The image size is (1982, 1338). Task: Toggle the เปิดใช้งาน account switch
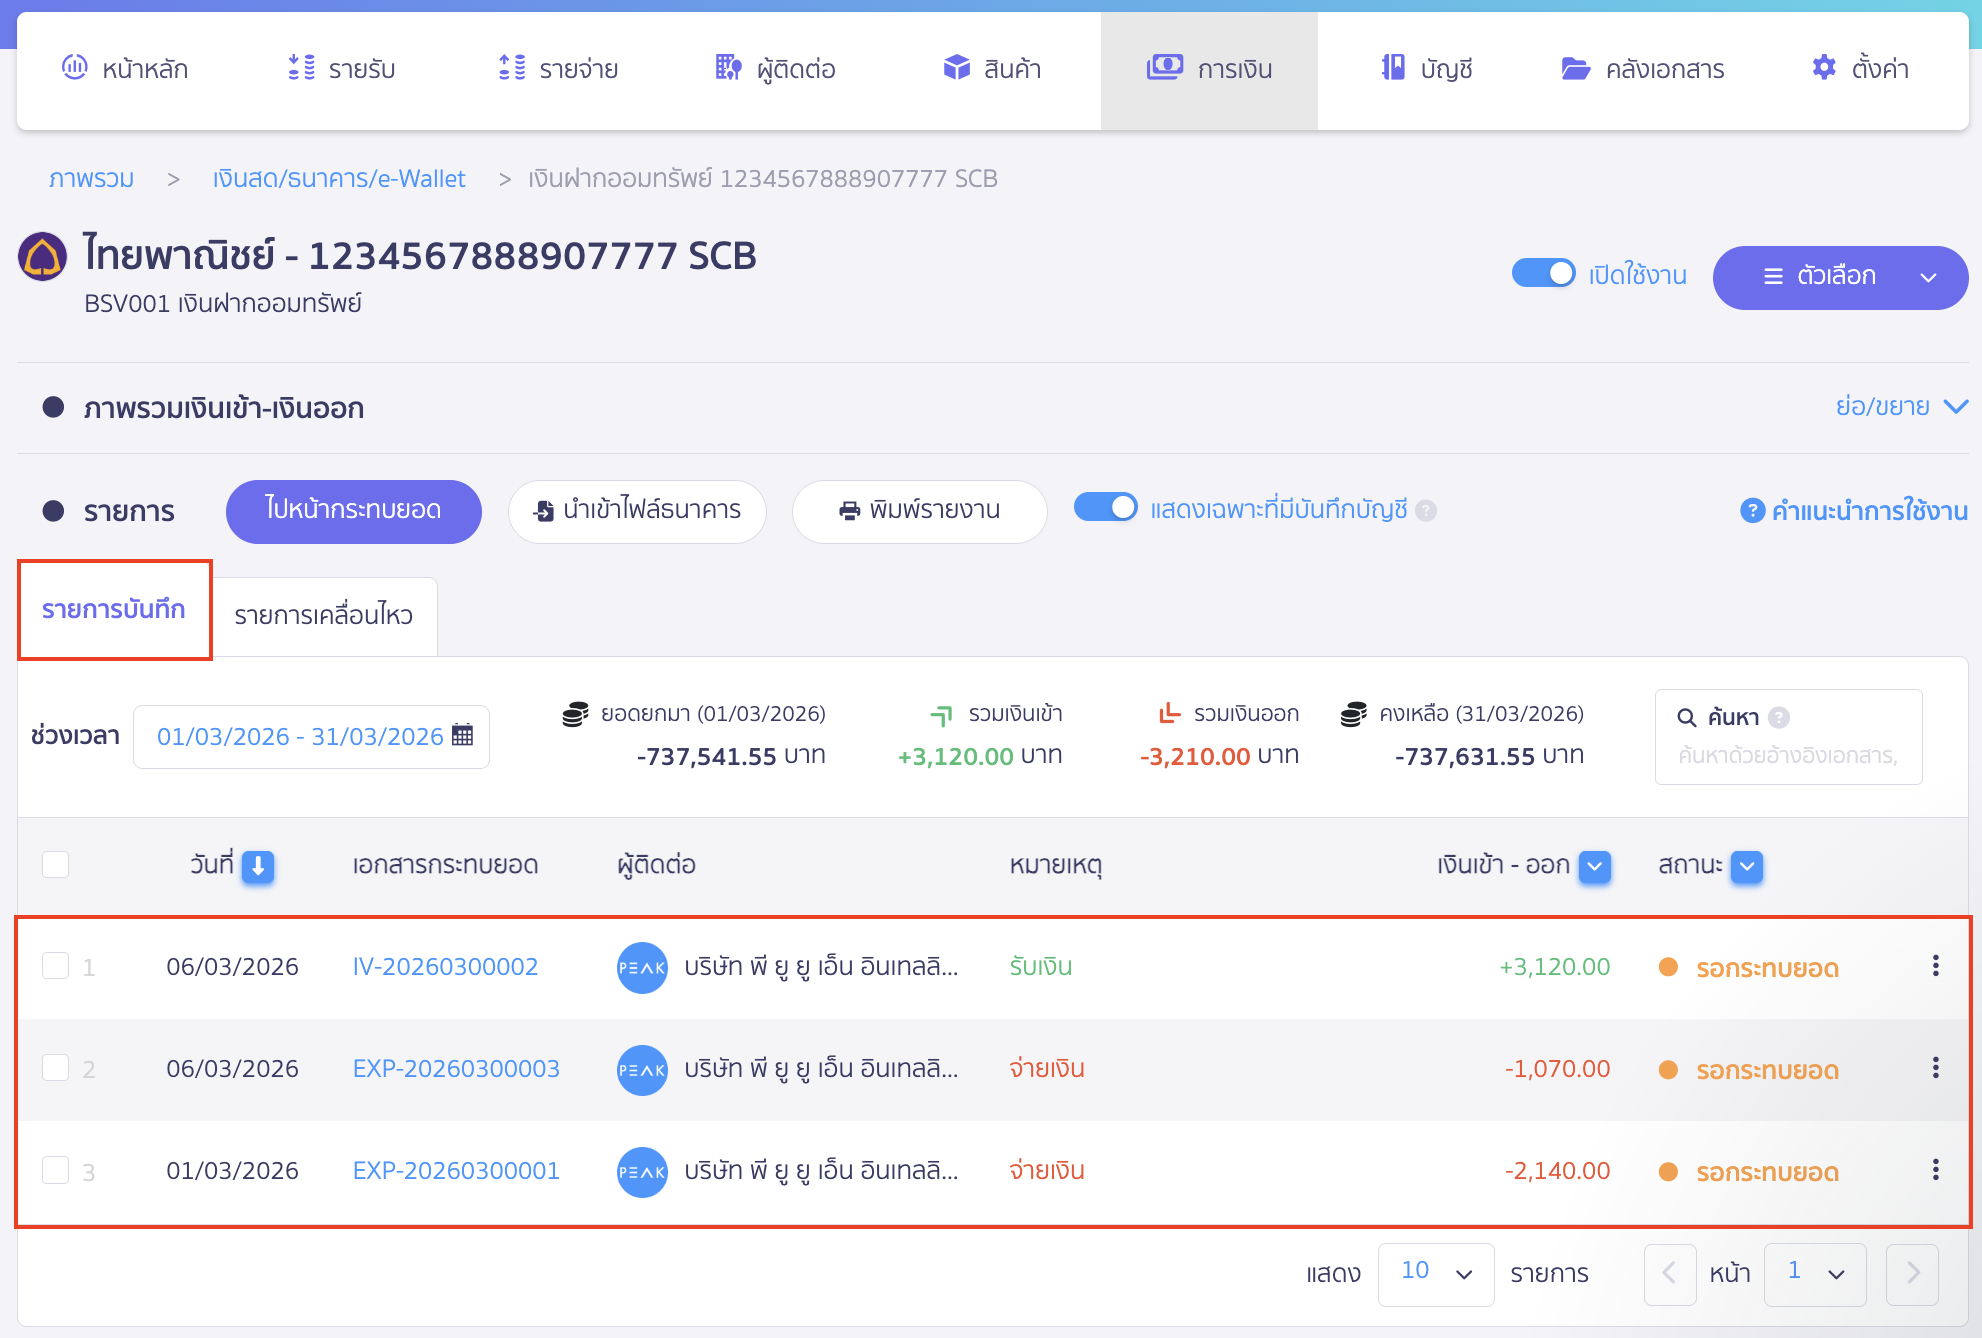click(x=1543, y=274)
